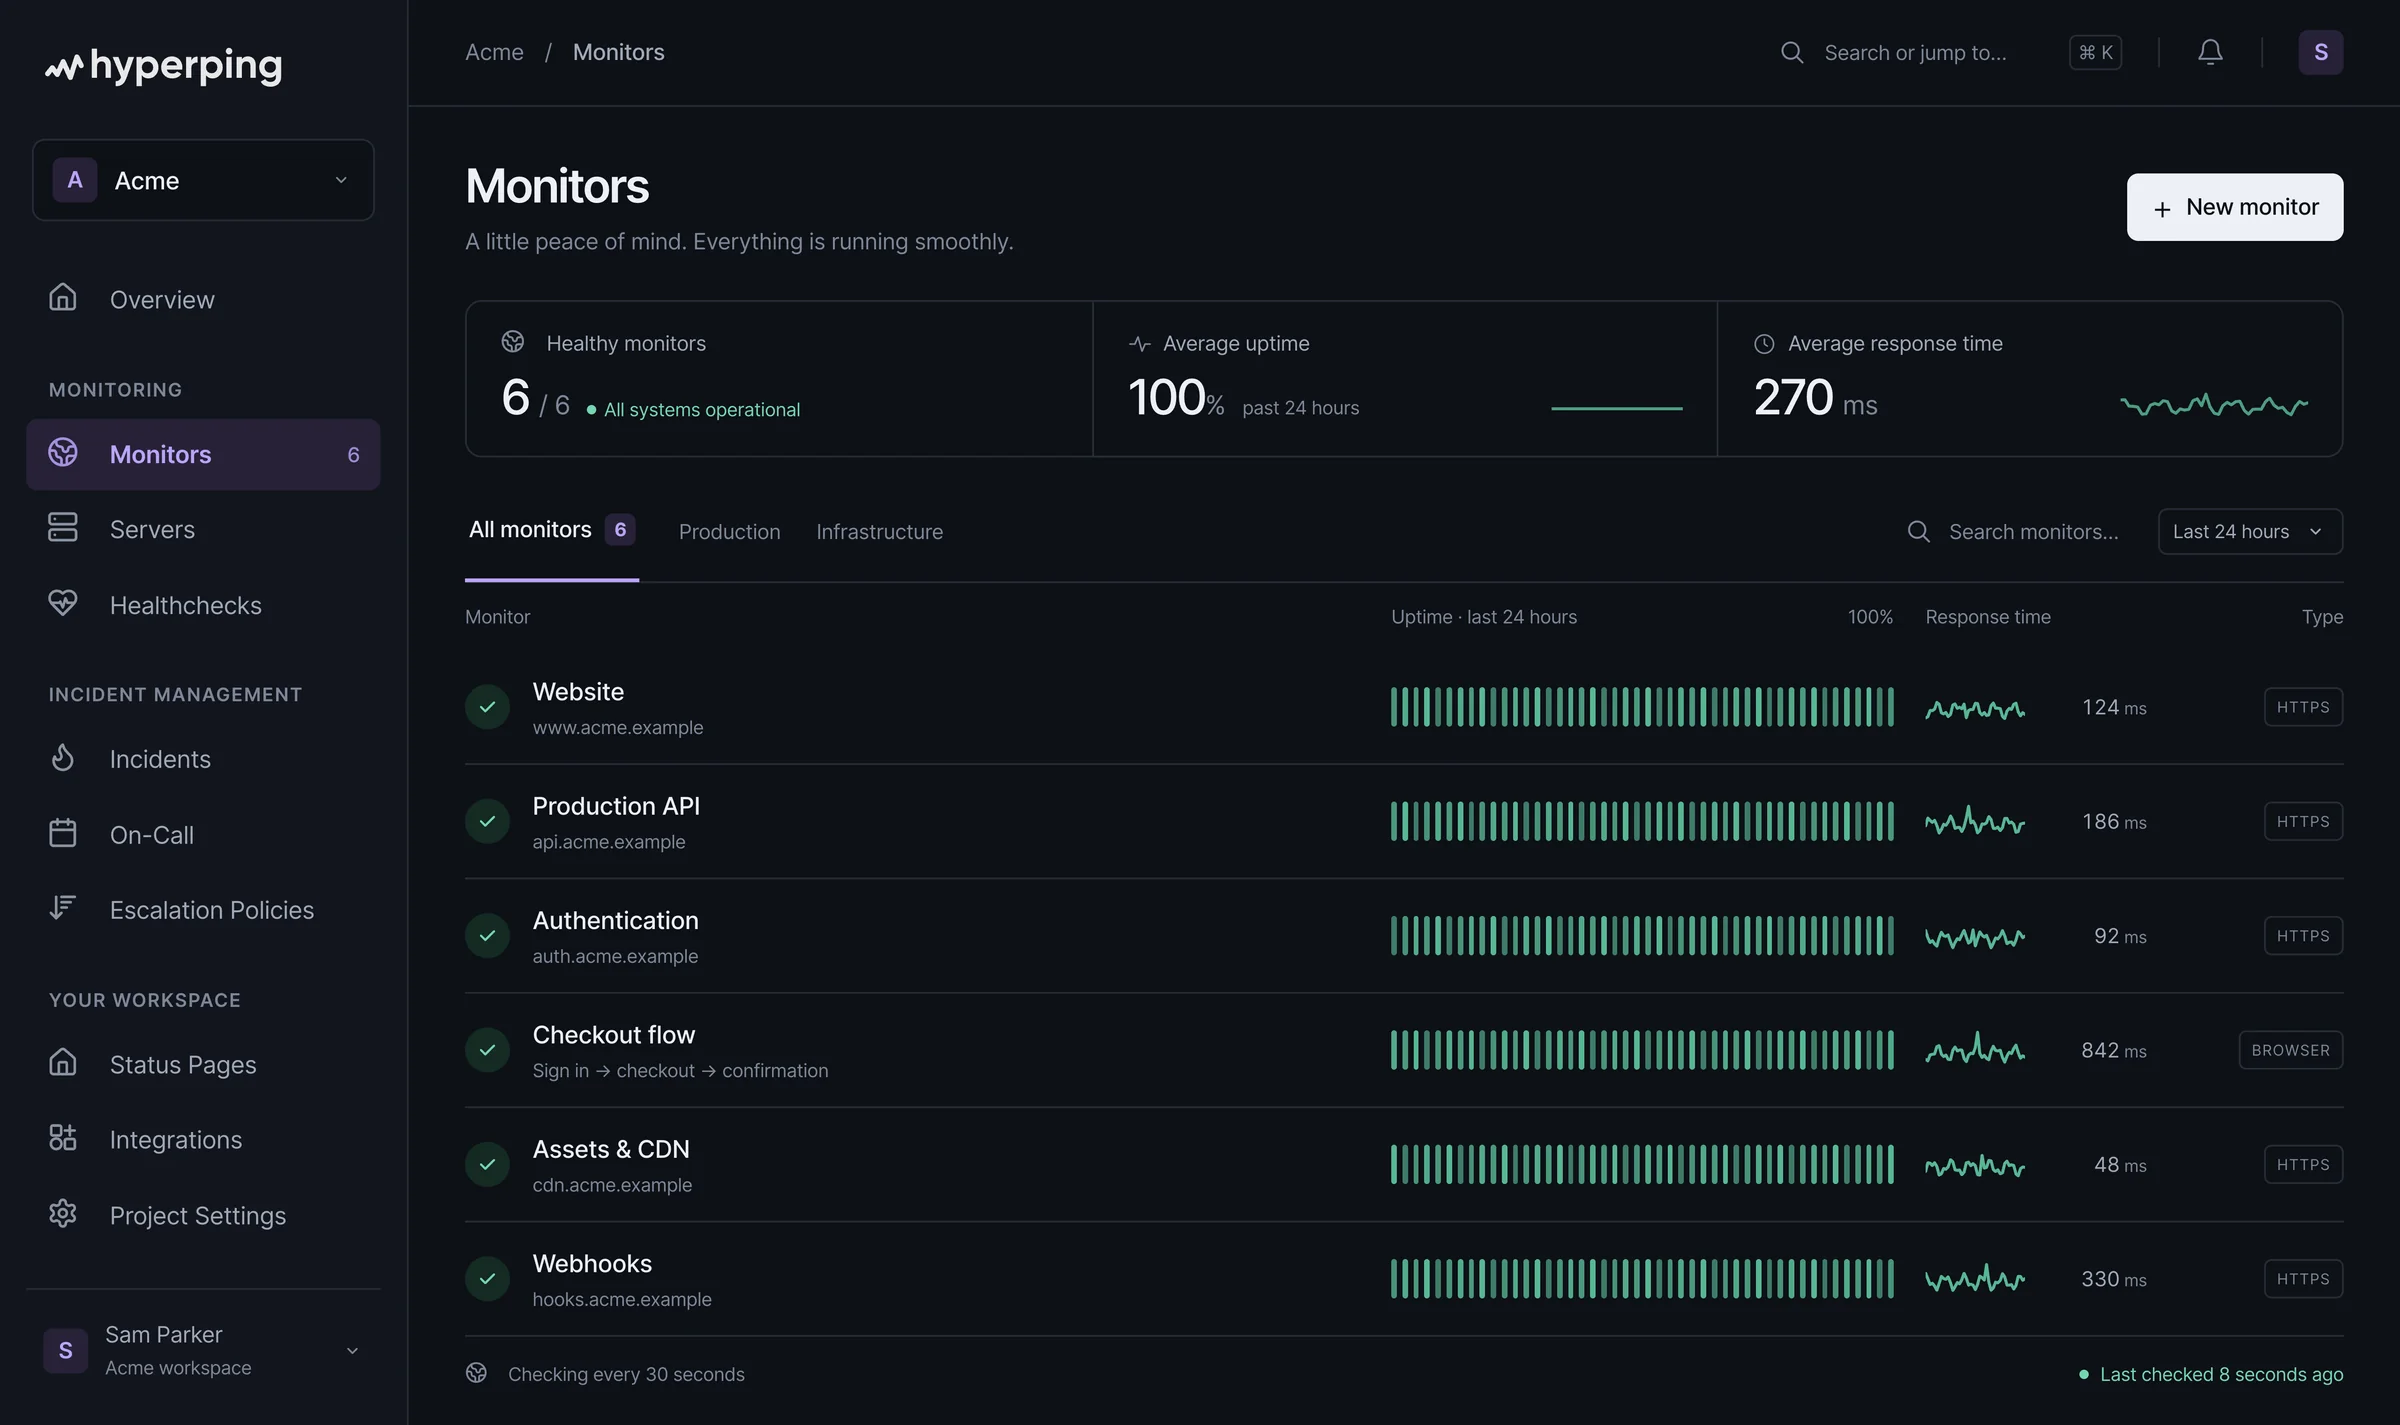
Task: Click the 48 ms response value
Action: coord(2120,1164)
